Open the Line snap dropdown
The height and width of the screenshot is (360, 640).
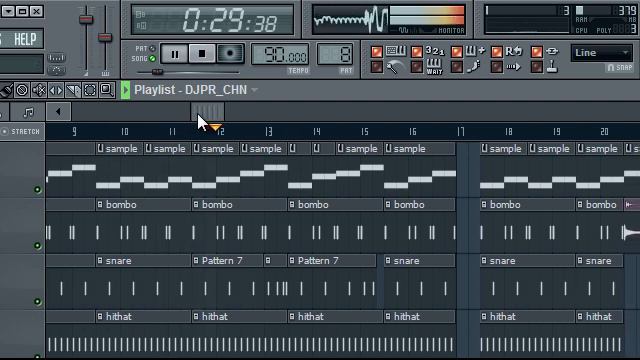pyautogui.click(x=602, y=53)
